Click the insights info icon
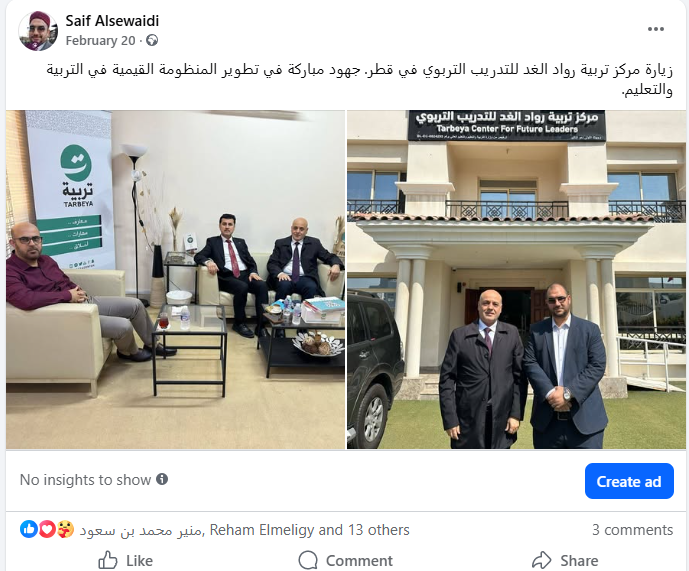Viewport: 689px width, 571px height. [x=162, y=479]
